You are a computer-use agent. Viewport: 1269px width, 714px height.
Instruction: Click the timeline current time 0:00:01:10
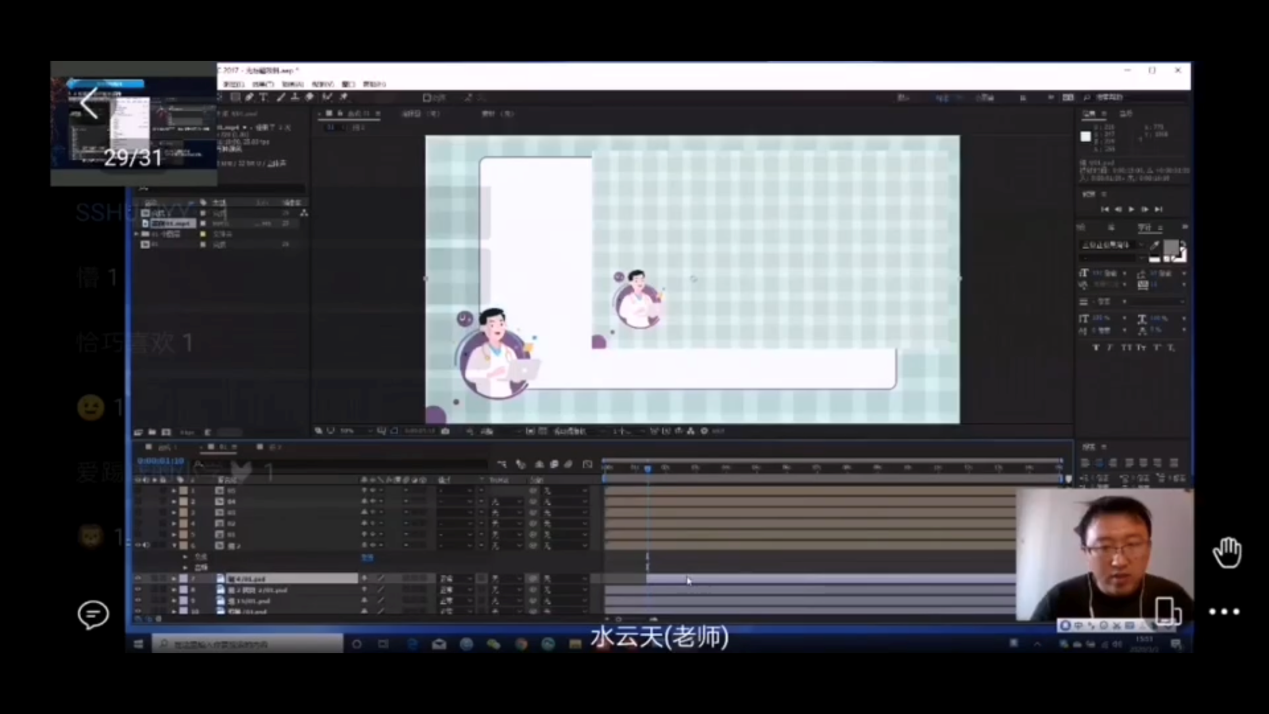161,462
